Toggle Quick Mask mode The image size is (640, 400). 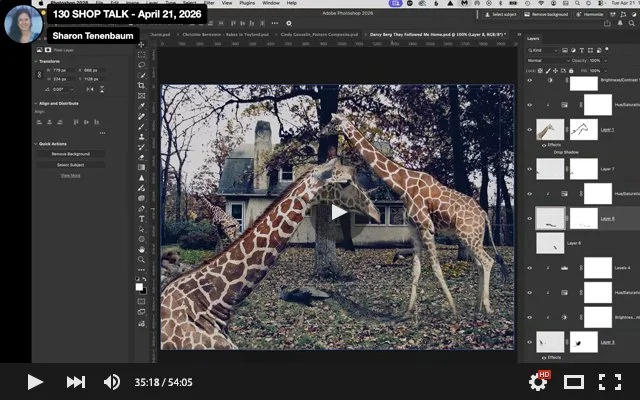(x=142, y=302)
